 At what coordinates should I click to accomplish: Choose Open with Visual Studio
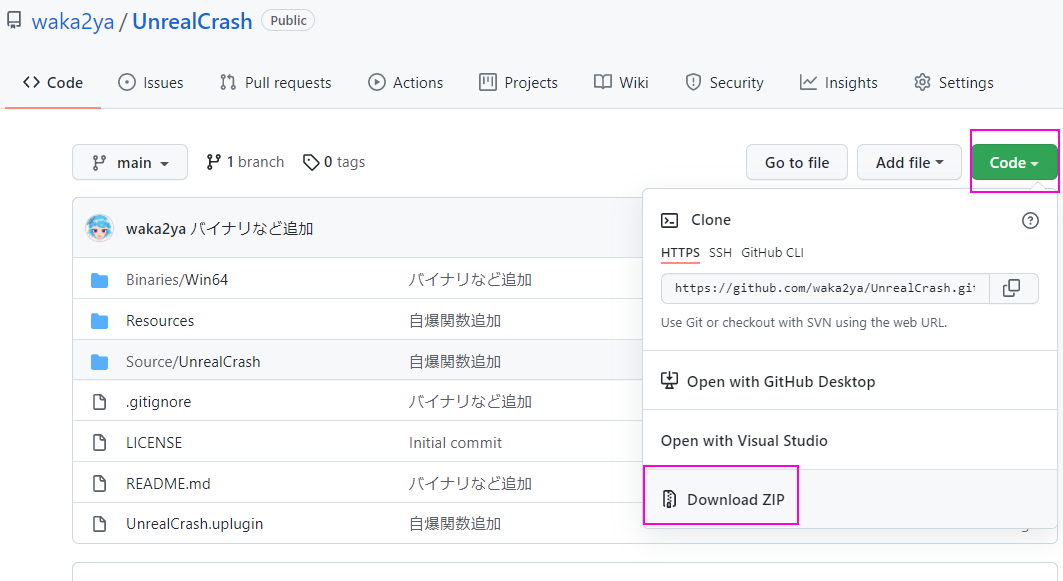coord(744,440)
